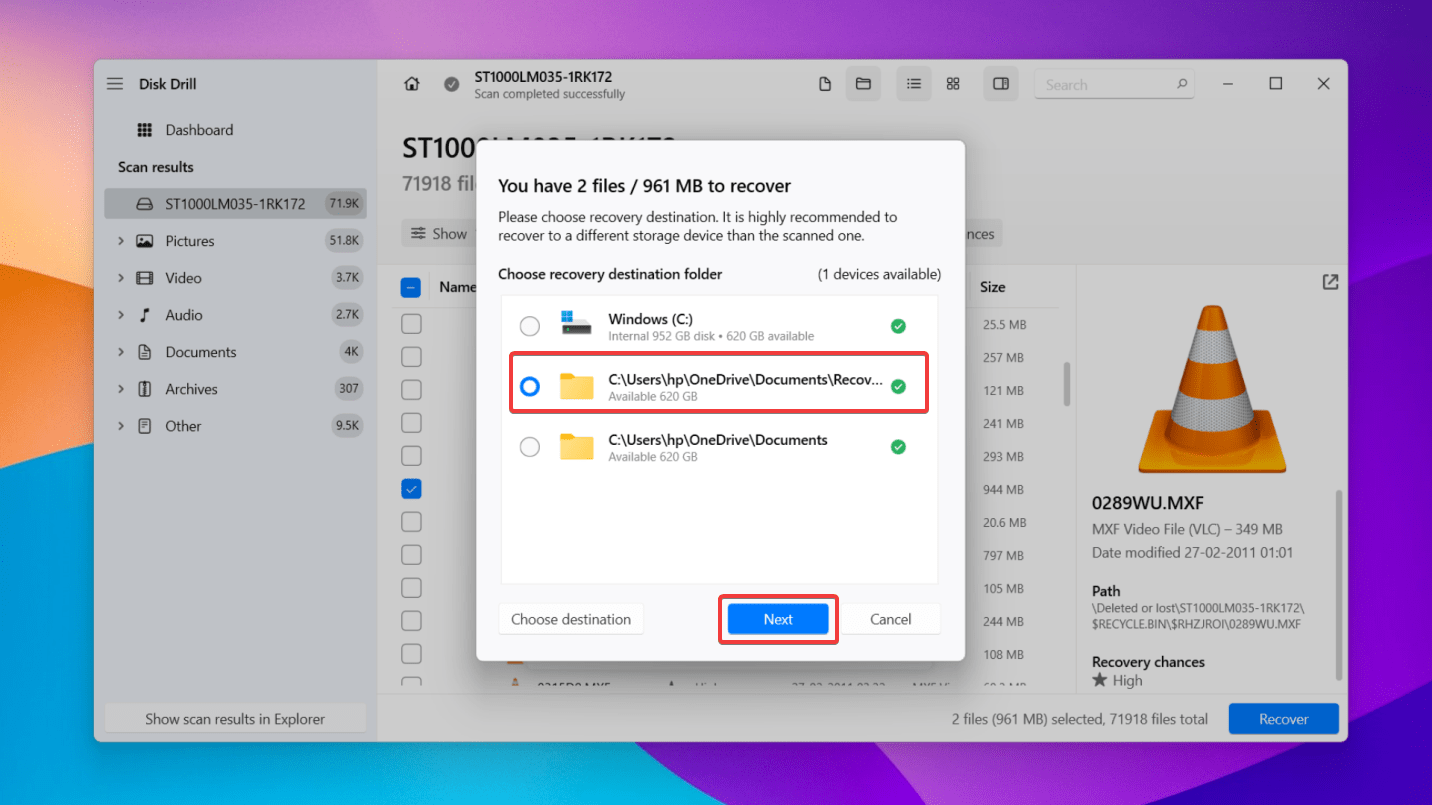Toggle the select-all checkbox next to Name
This screenshot has height=805, width=1432.
[x=411, y=287]
